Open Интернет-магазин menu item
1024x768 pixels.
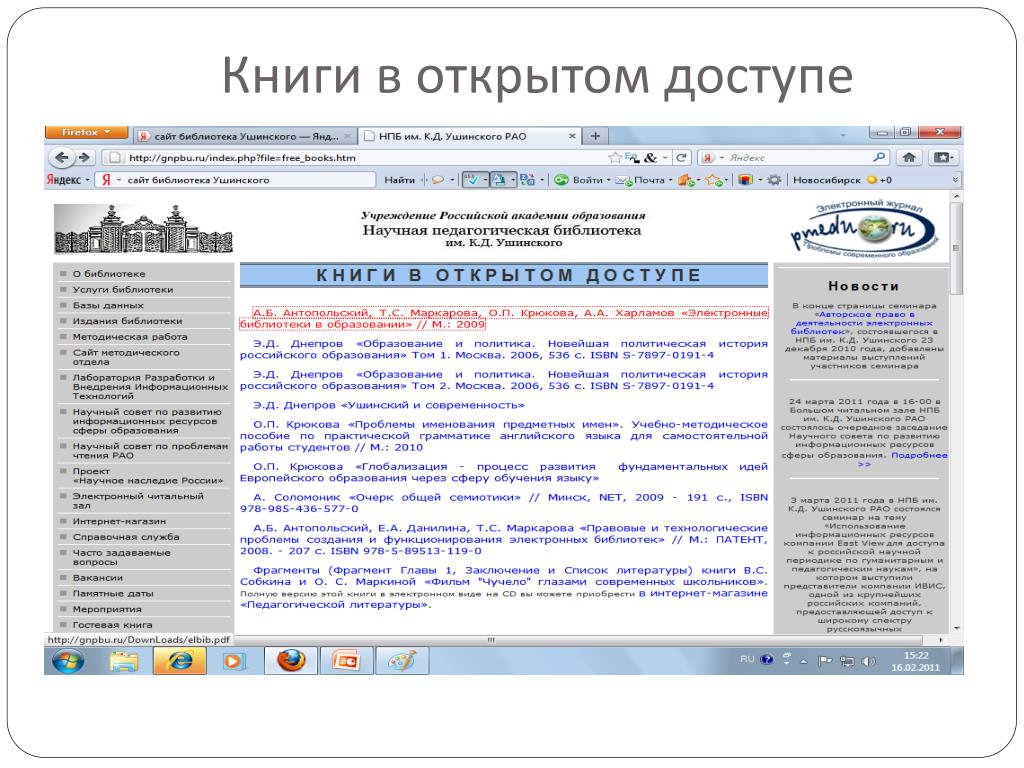click(119, 521)
